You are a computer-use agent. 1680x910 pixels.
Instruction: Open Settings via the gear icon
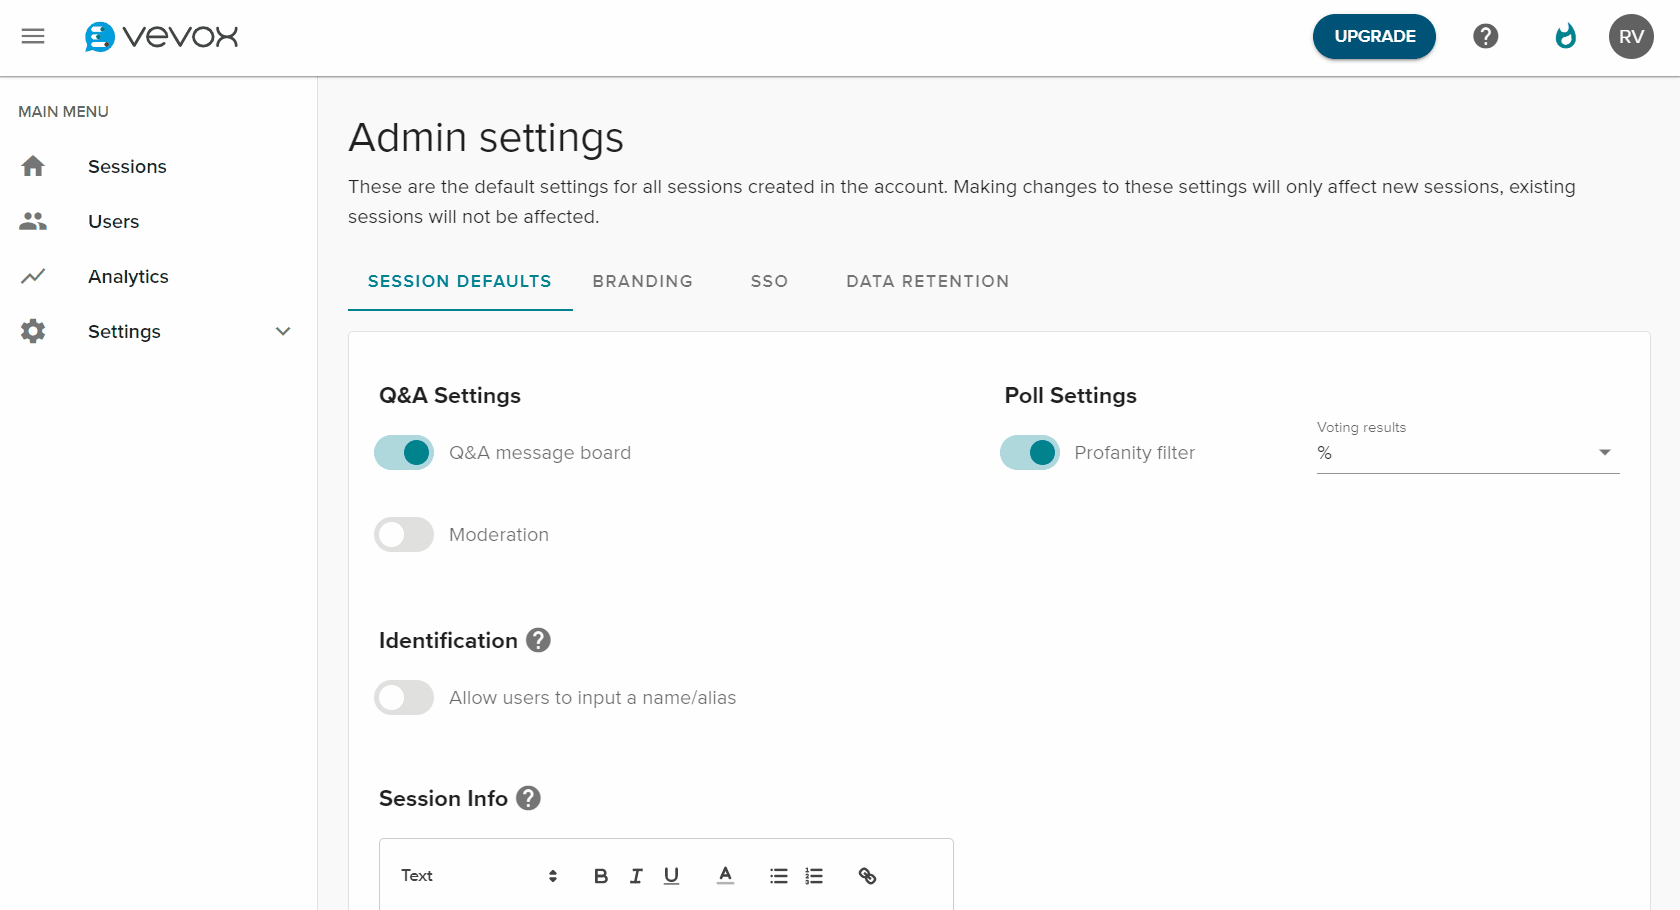[33, 331]
